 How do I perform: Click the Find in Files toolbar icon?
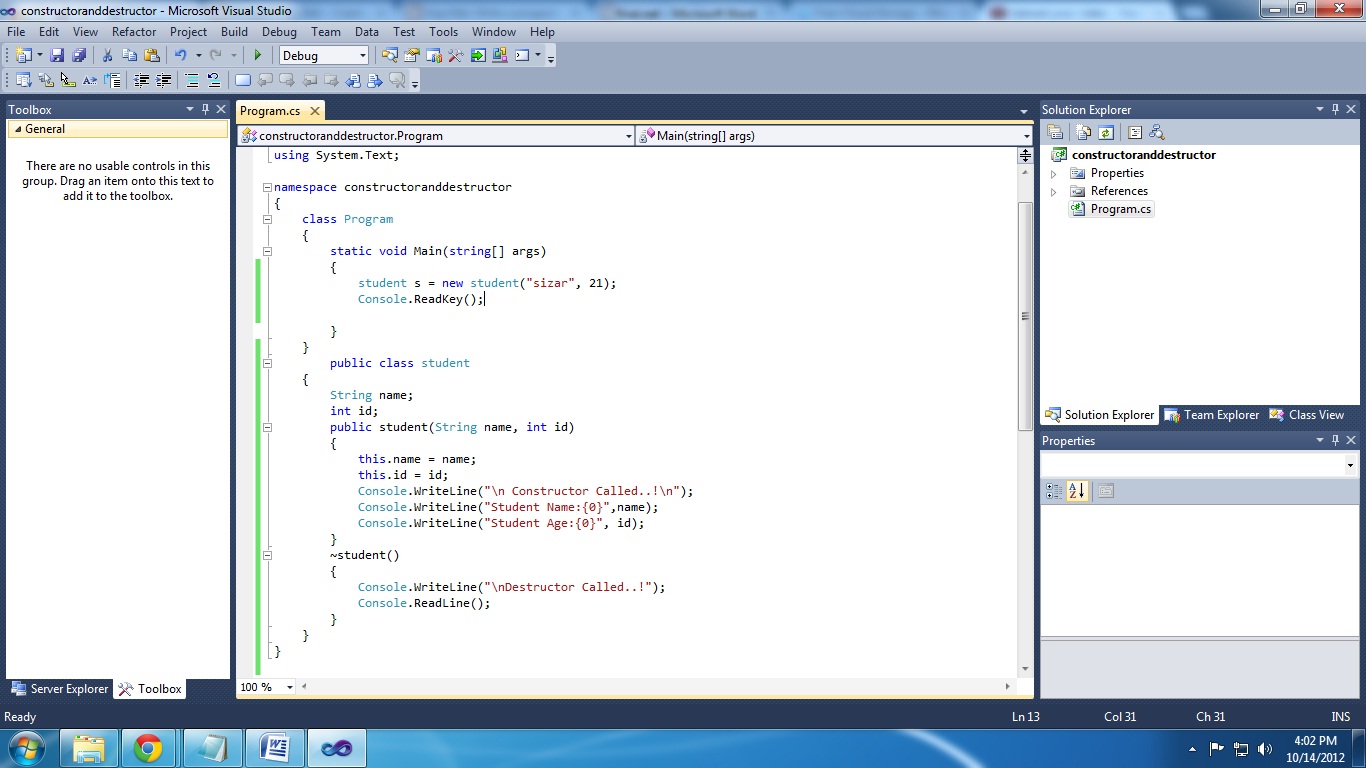(x=390, y=55)
